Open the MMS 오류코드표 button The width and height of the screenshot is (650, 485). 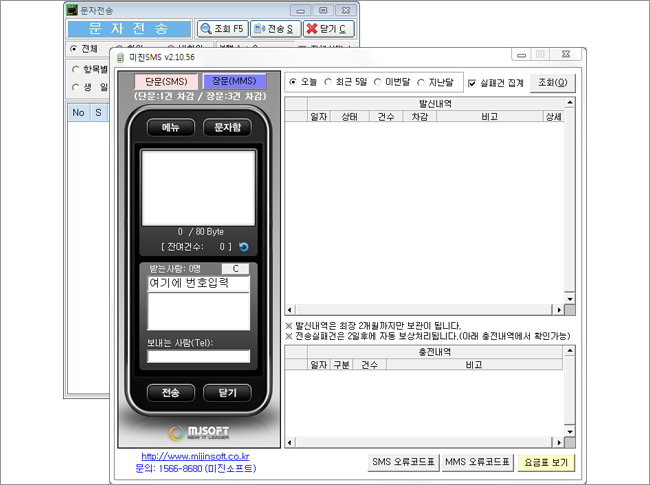(x=477, y=463)
